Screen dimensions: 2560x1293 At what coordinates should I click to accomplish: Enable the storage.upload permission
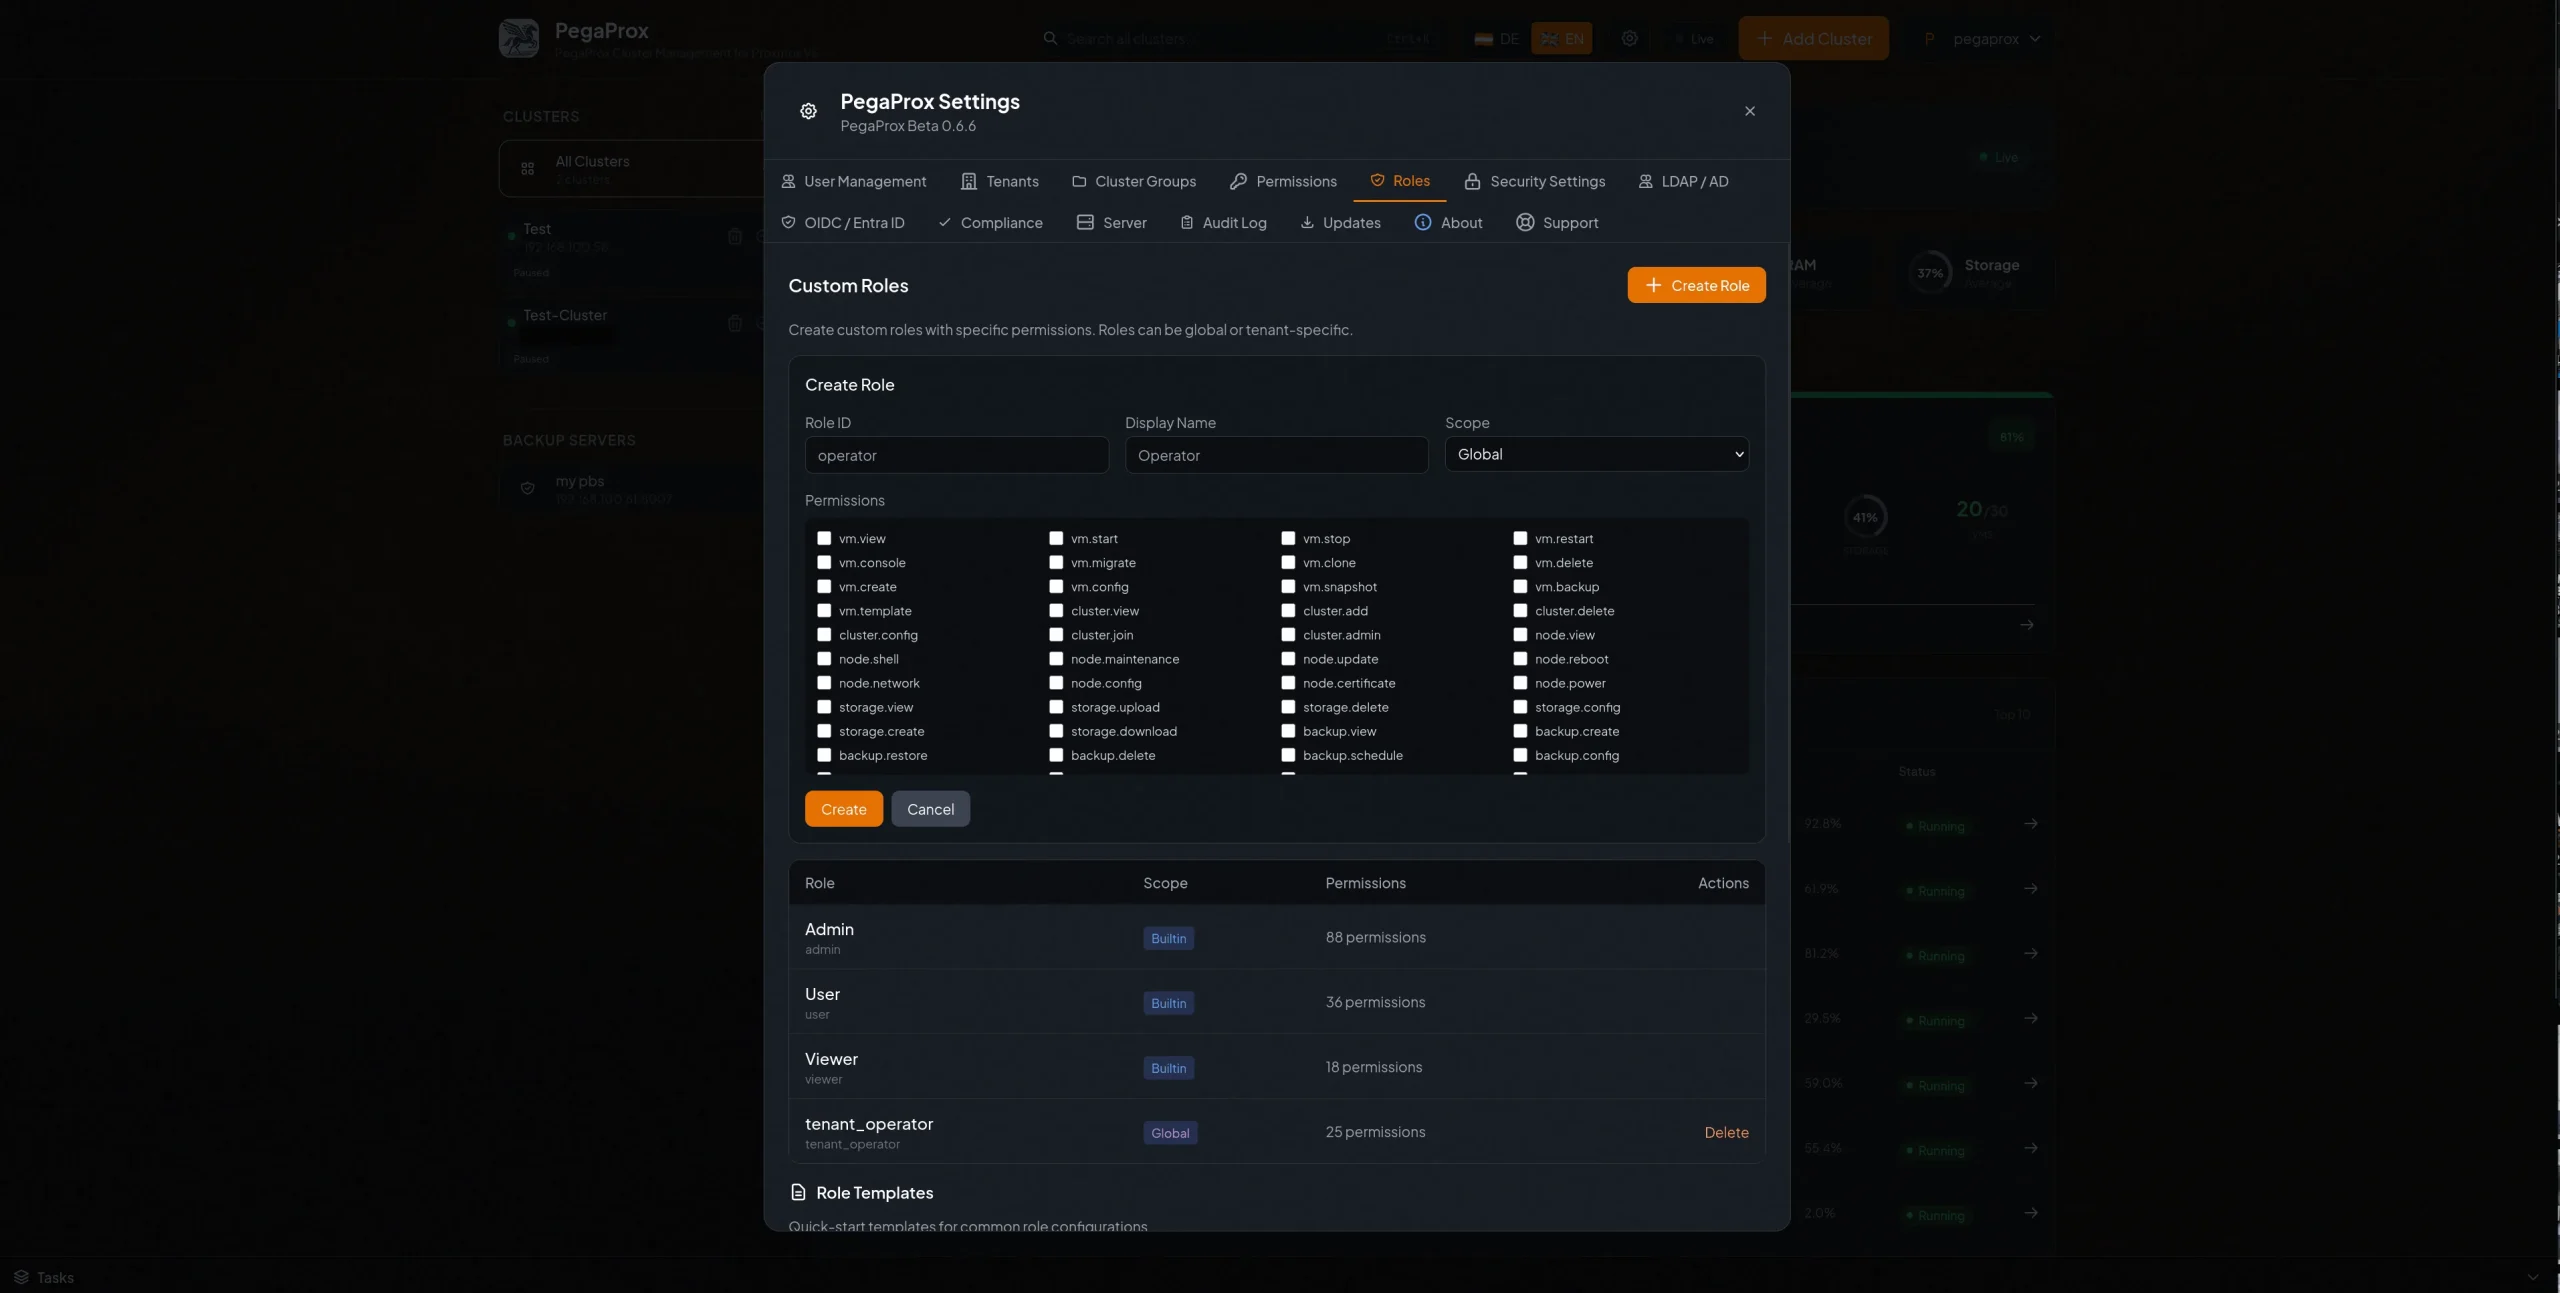pyautogui.click(x=1056, y=706)
